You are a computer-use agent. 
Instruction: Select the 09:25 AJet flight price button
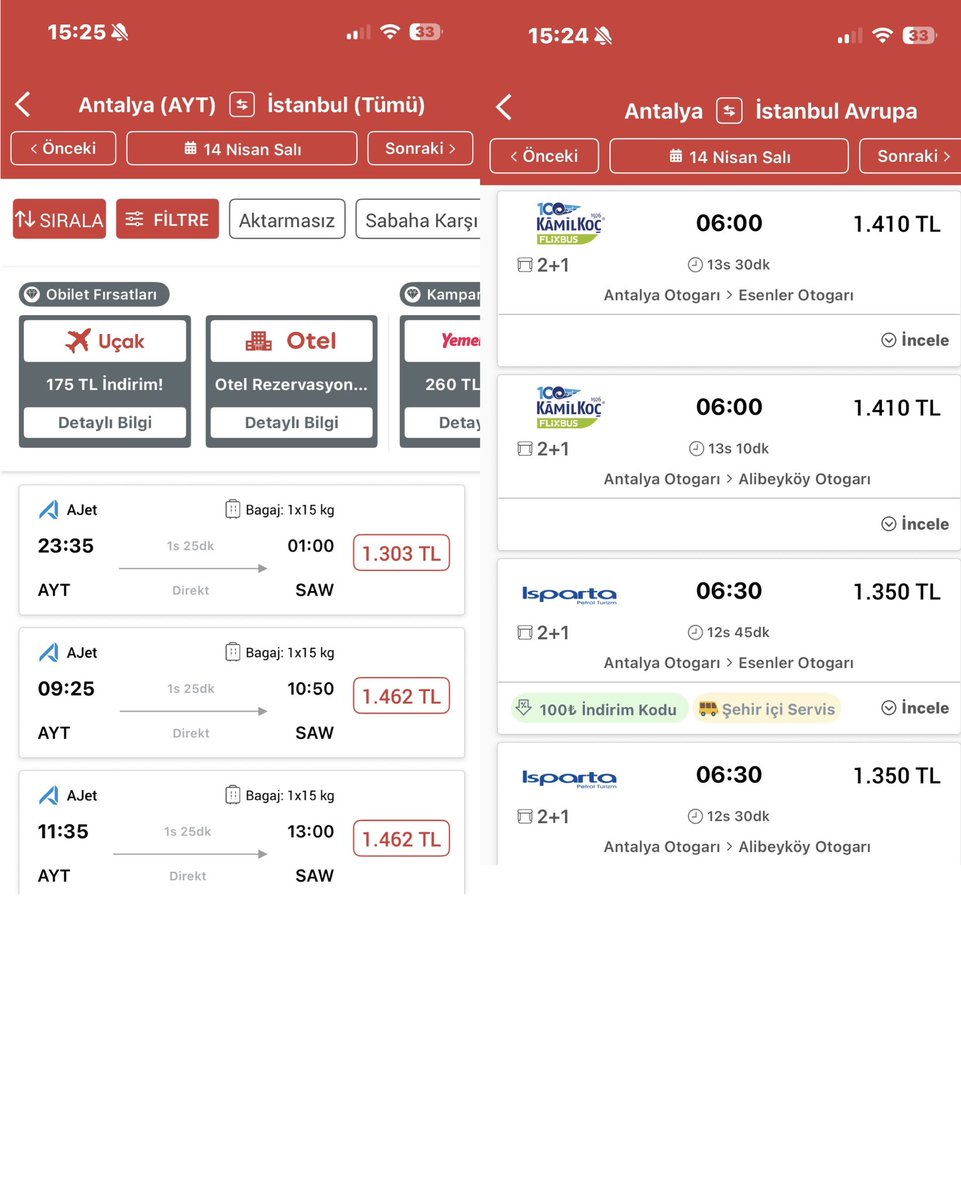[x=401, y=696]
